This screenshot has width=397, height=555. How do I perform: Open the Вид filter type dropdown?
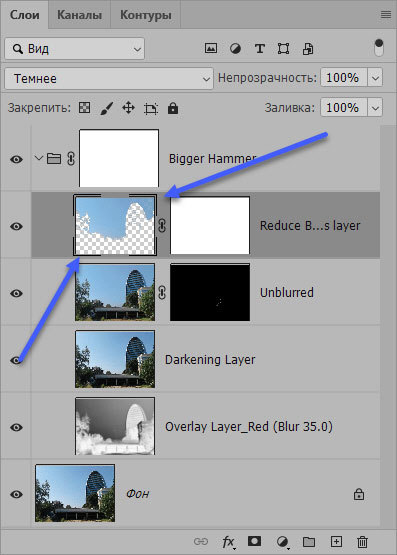[x=75, y=48]
